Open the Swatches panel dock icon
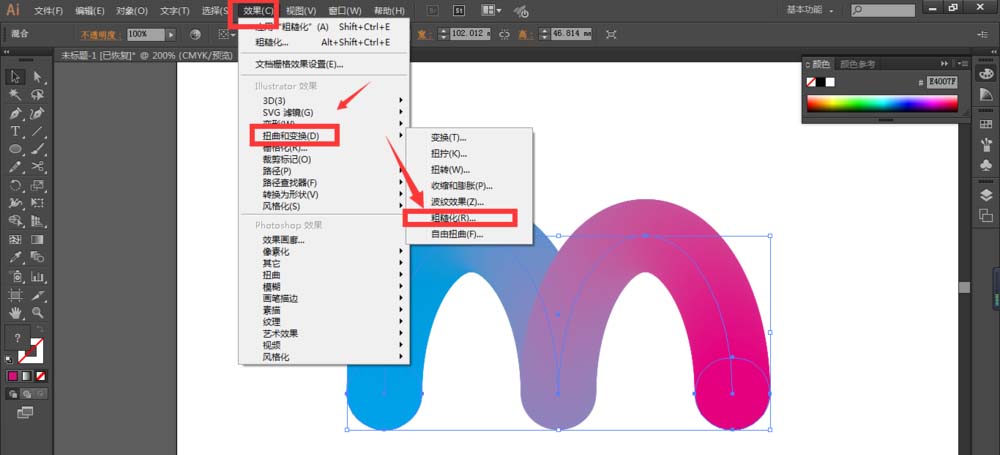Image resolution: width=1000 pixels, height=455 pixels. click(986, 124)
